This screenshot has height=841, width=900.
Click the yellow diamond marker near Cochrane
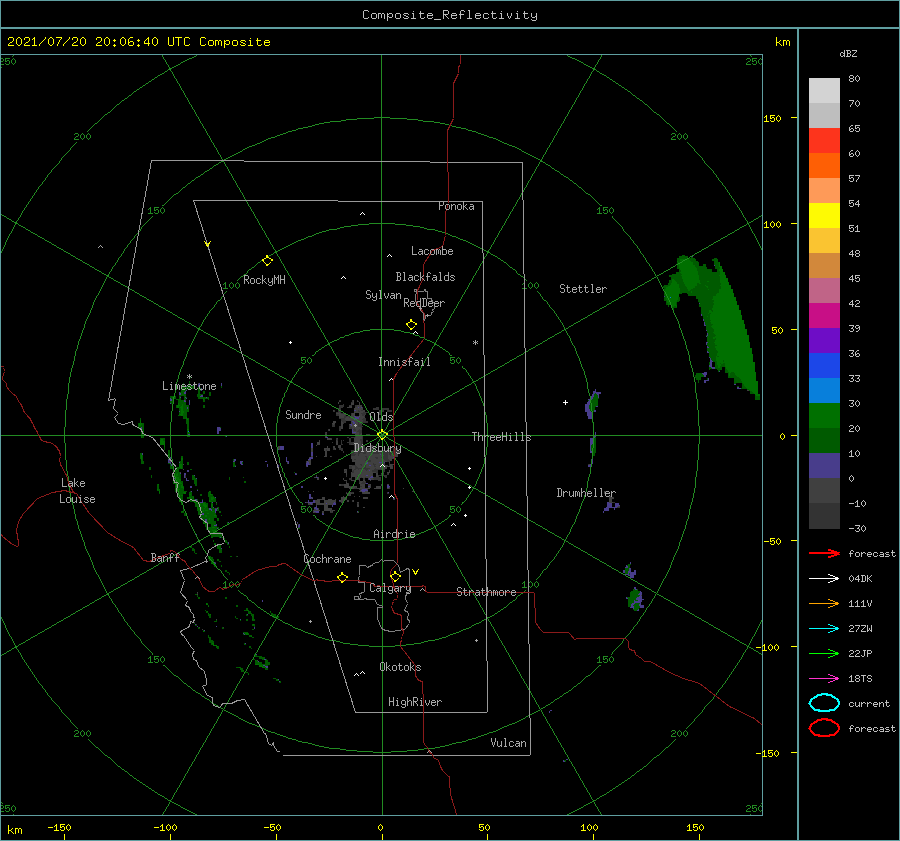pos(342,577)
